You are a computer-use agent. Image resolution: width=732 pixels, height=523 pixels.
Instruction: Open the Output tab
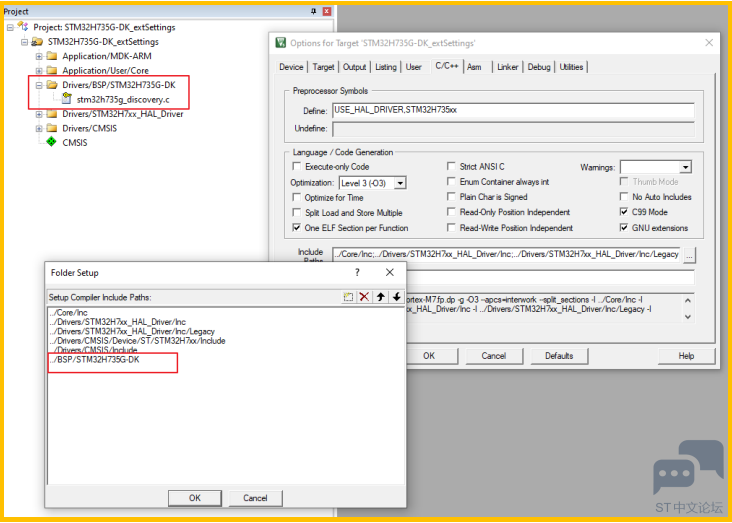[x=354, y=67]
